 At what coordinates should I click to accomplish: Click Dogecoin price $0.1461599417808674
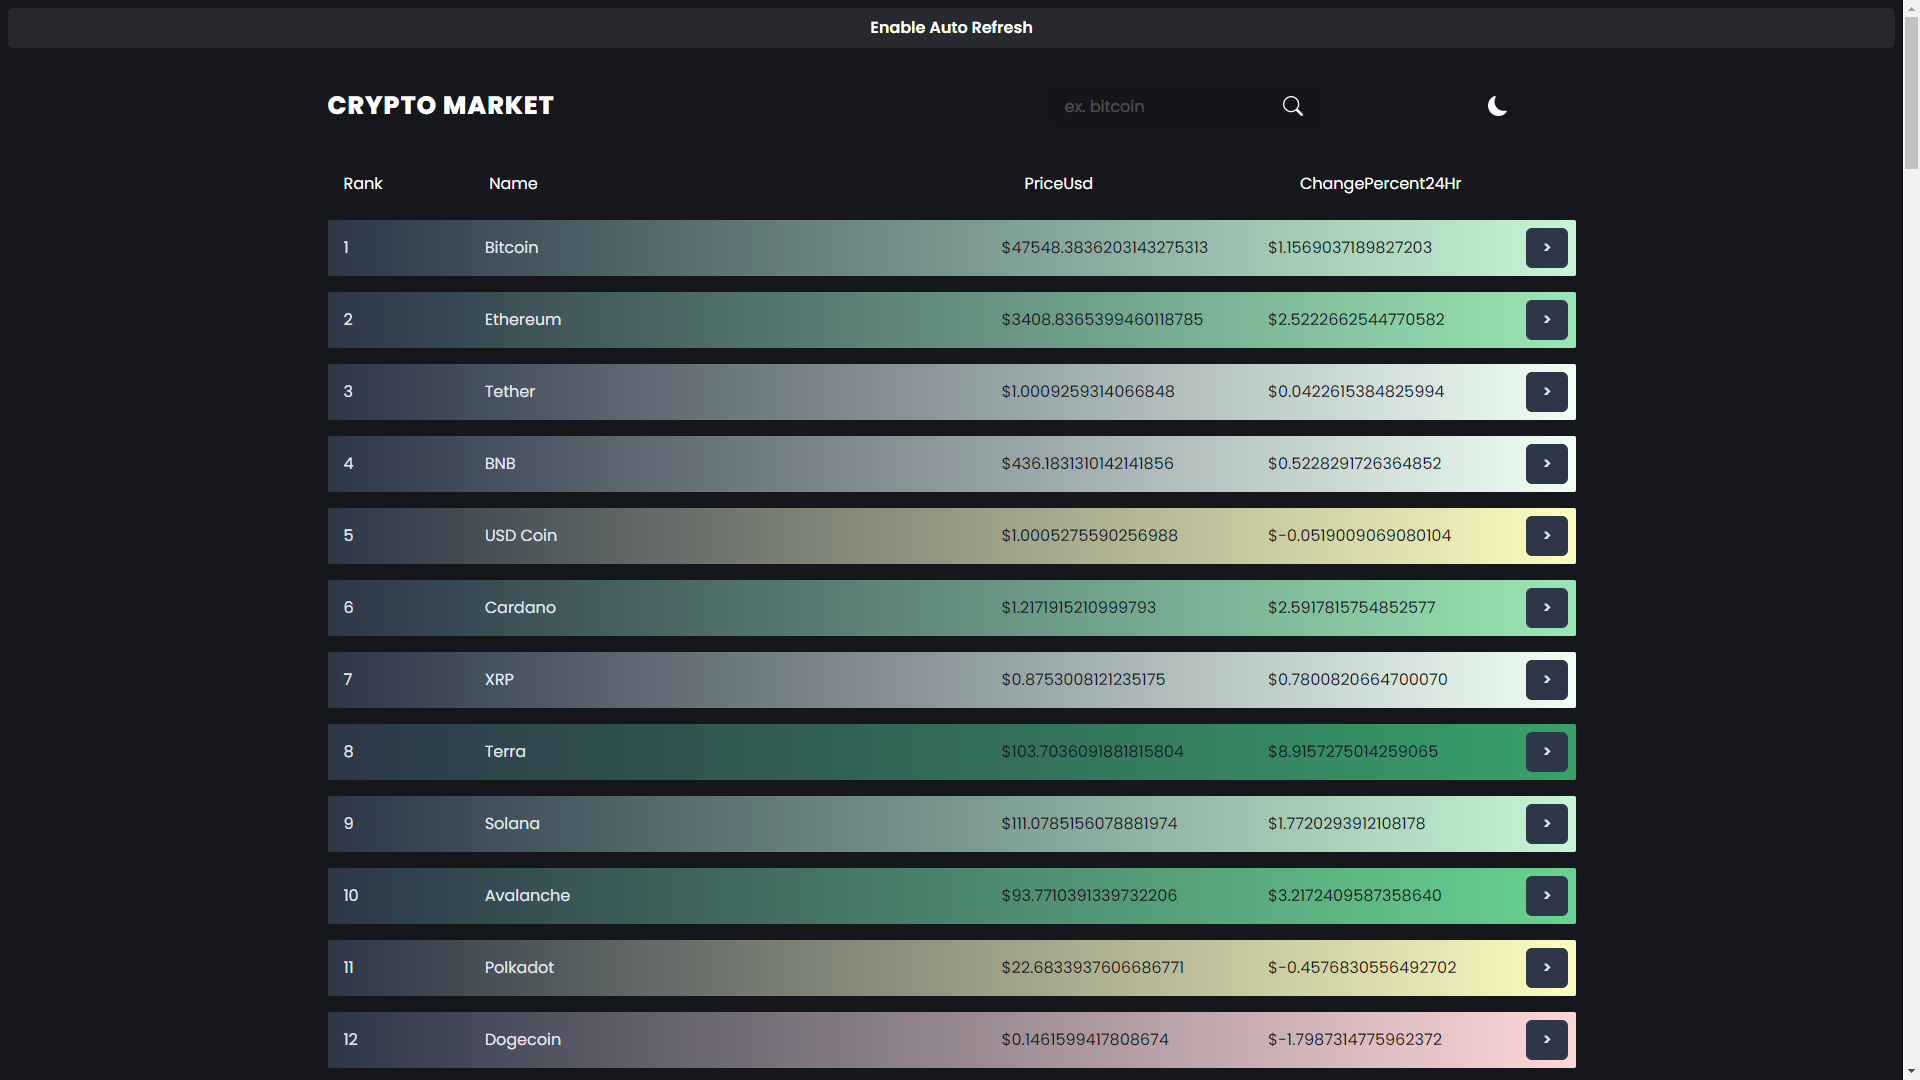(1085, 1040)
